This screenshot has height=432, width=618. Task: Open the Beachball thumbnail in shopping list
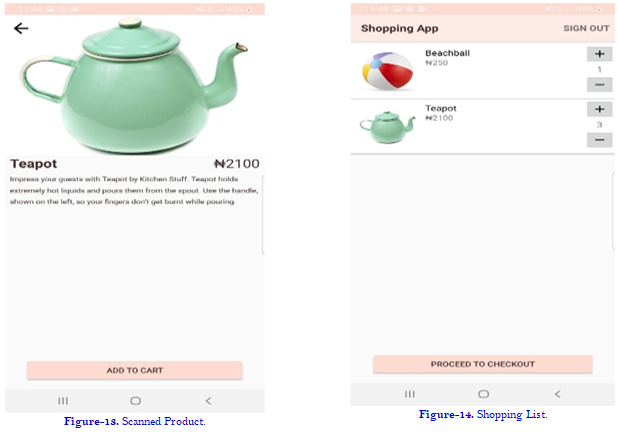click(387, 71)
